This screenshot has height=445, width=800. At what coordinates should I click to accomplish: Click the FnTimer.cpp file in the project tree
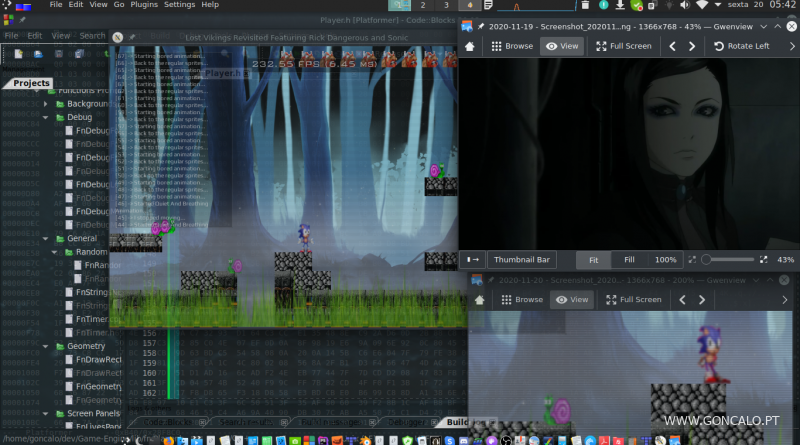coord(92,319)
